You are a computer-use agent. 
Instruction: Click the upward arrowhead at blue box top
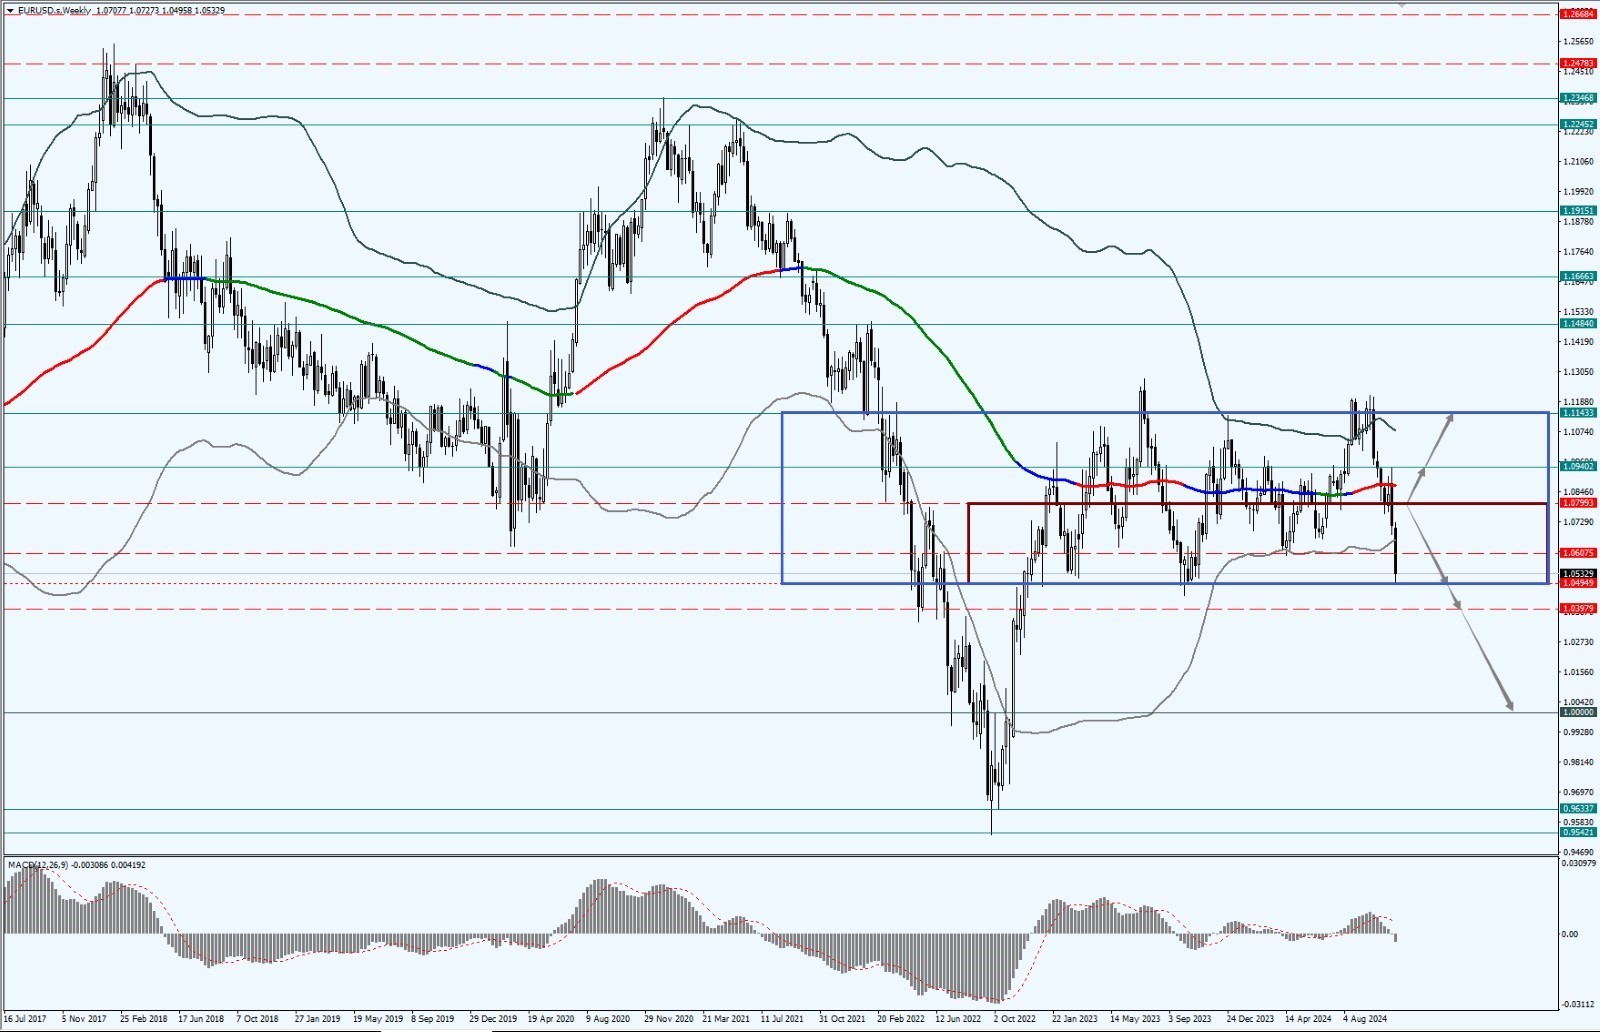click(x=1450, y=415)
